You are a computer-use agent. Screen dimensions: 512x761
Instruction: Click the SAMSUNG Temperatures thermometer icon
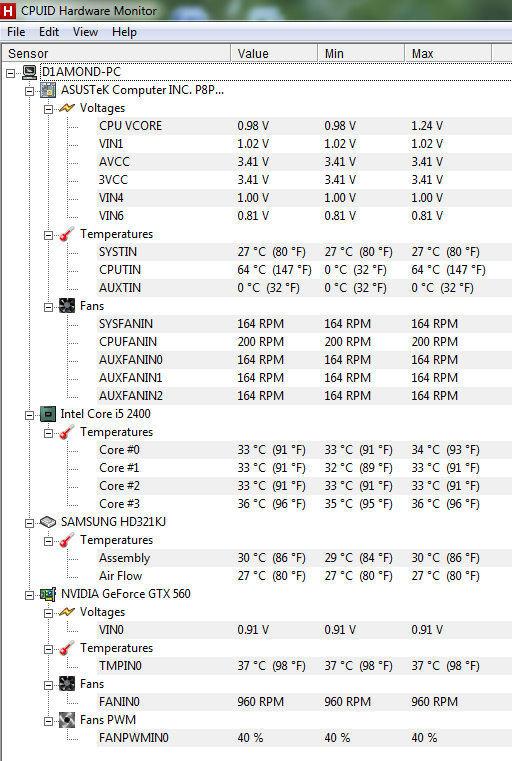click(x=66, y=540)
